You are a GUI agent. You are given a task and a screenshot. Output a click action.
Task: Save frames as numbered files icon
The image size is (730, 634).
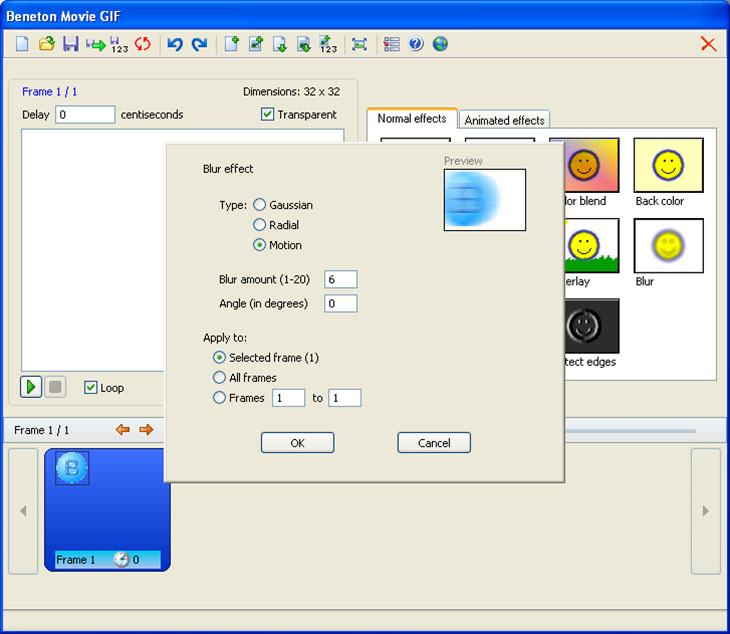[x=119, y=45]
